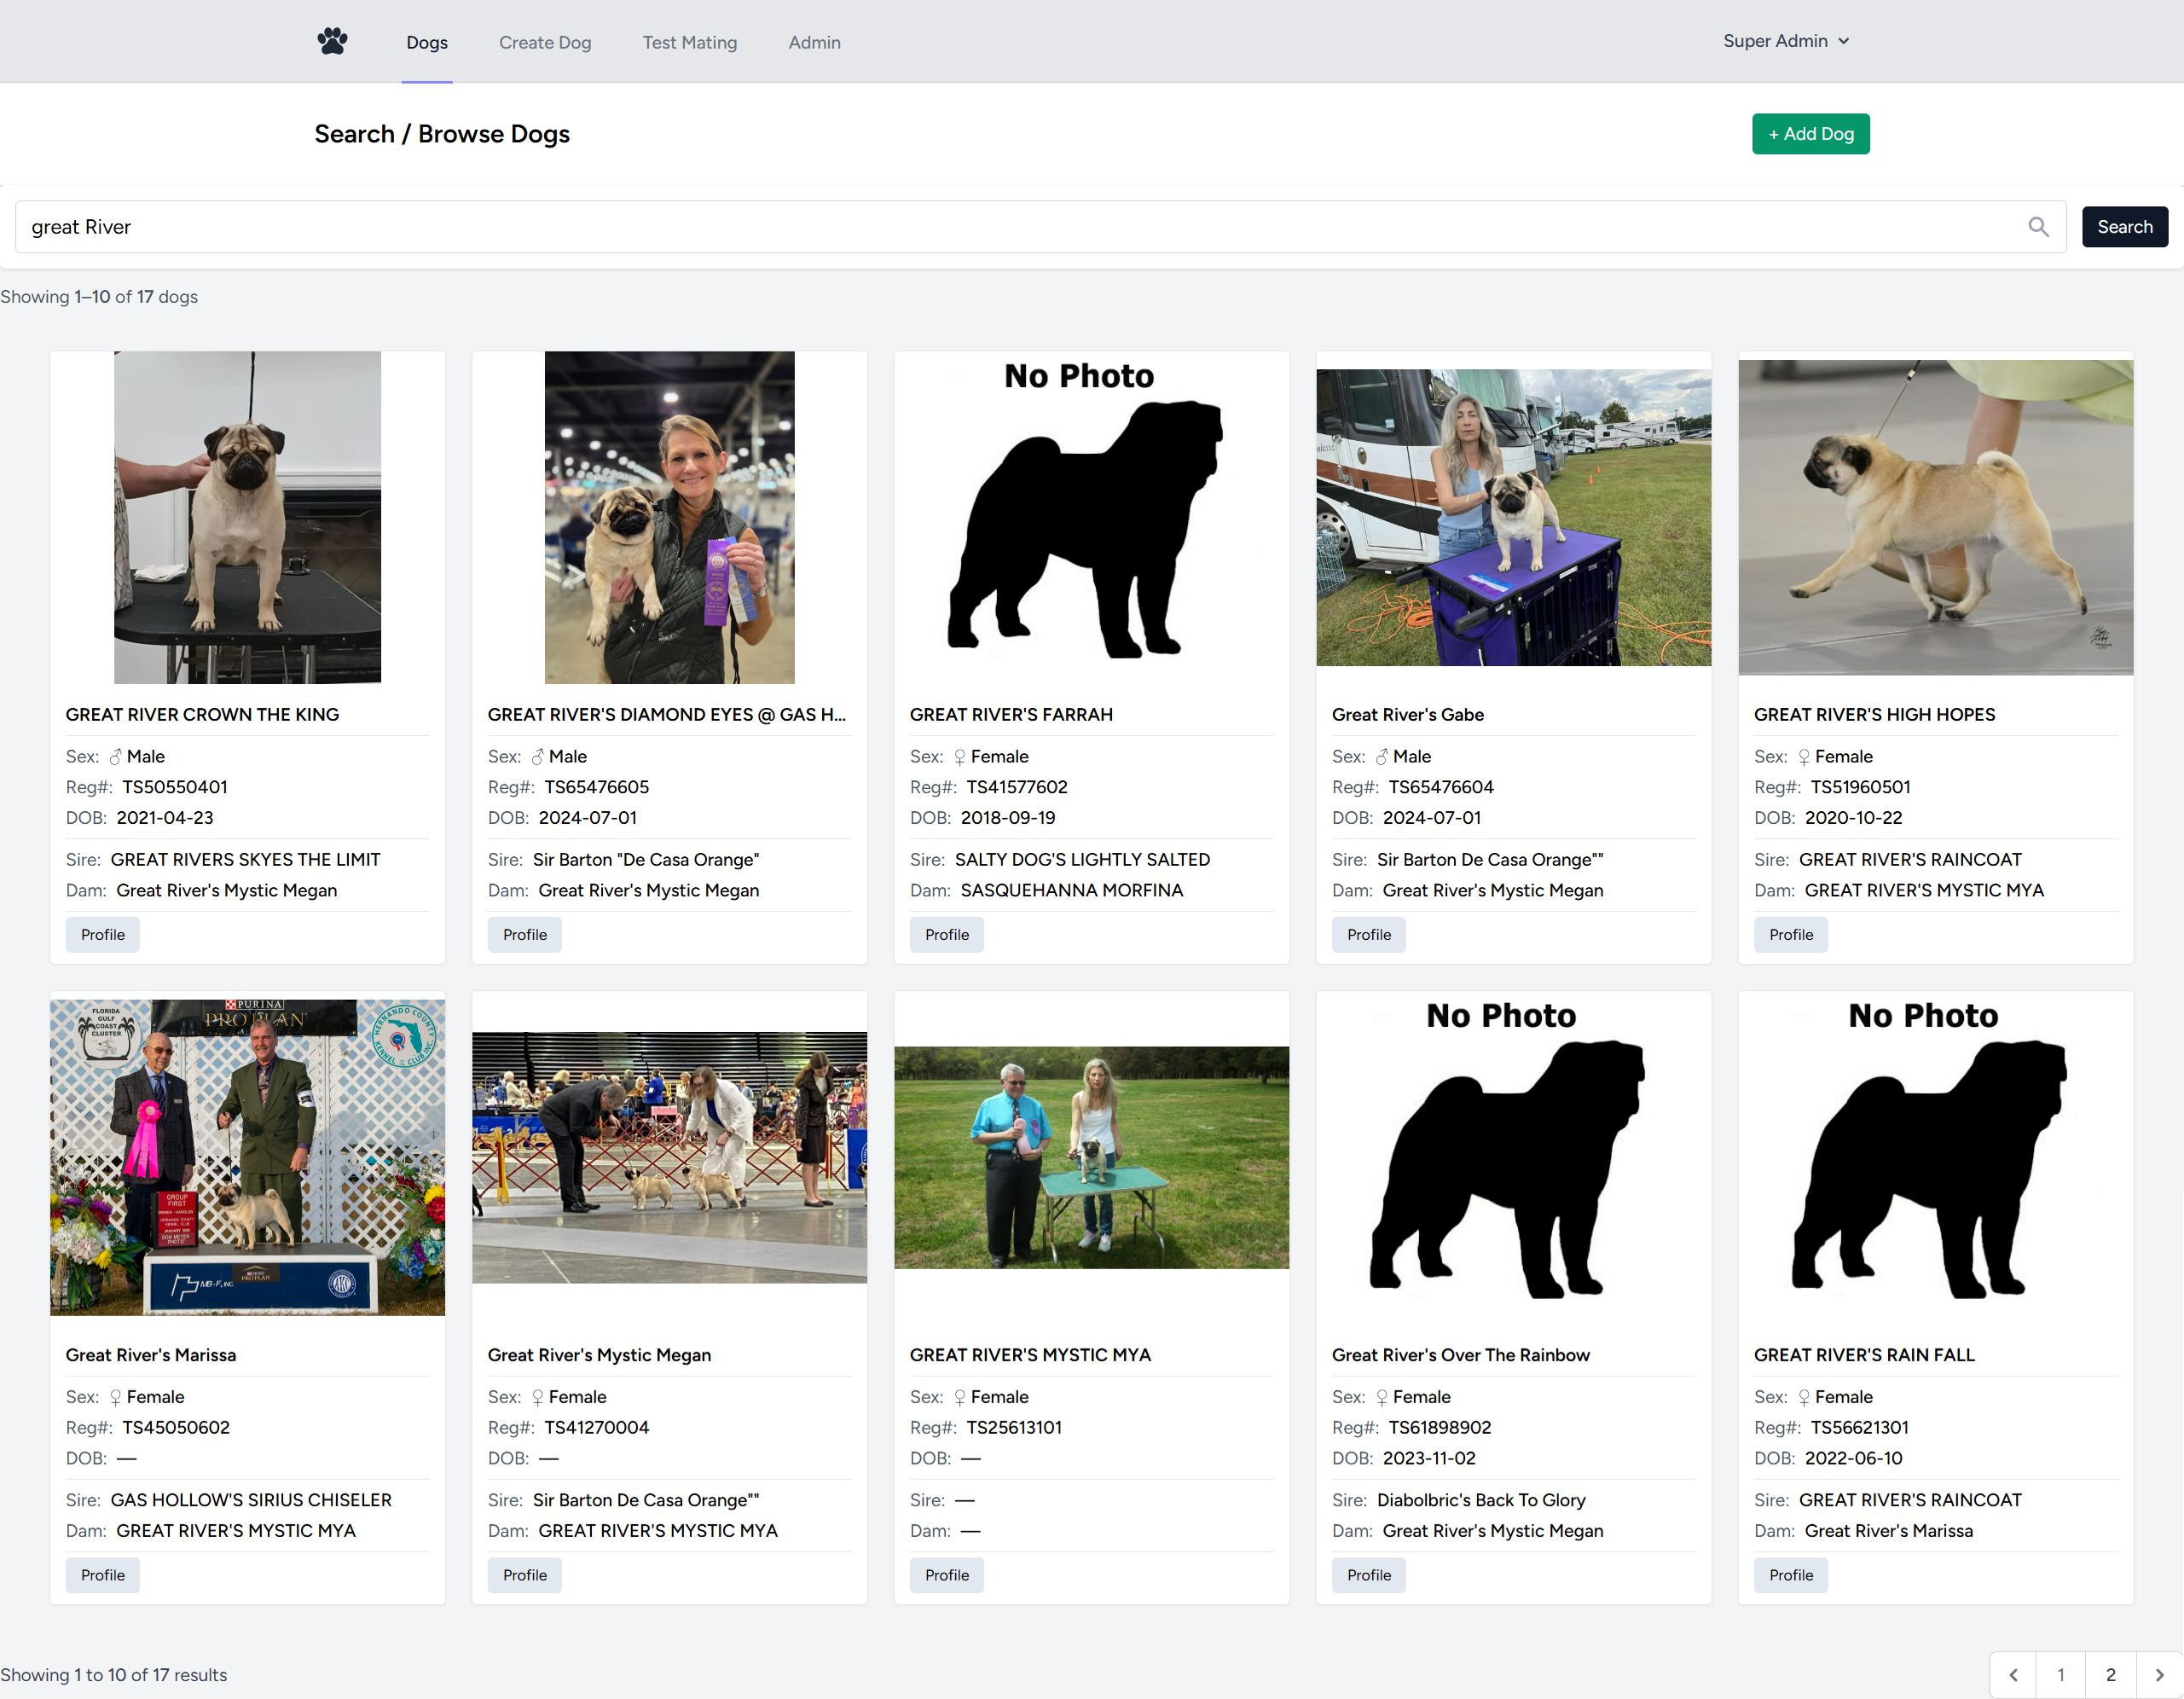Click the next page chevron arrow

[x=2160, y=1674]
